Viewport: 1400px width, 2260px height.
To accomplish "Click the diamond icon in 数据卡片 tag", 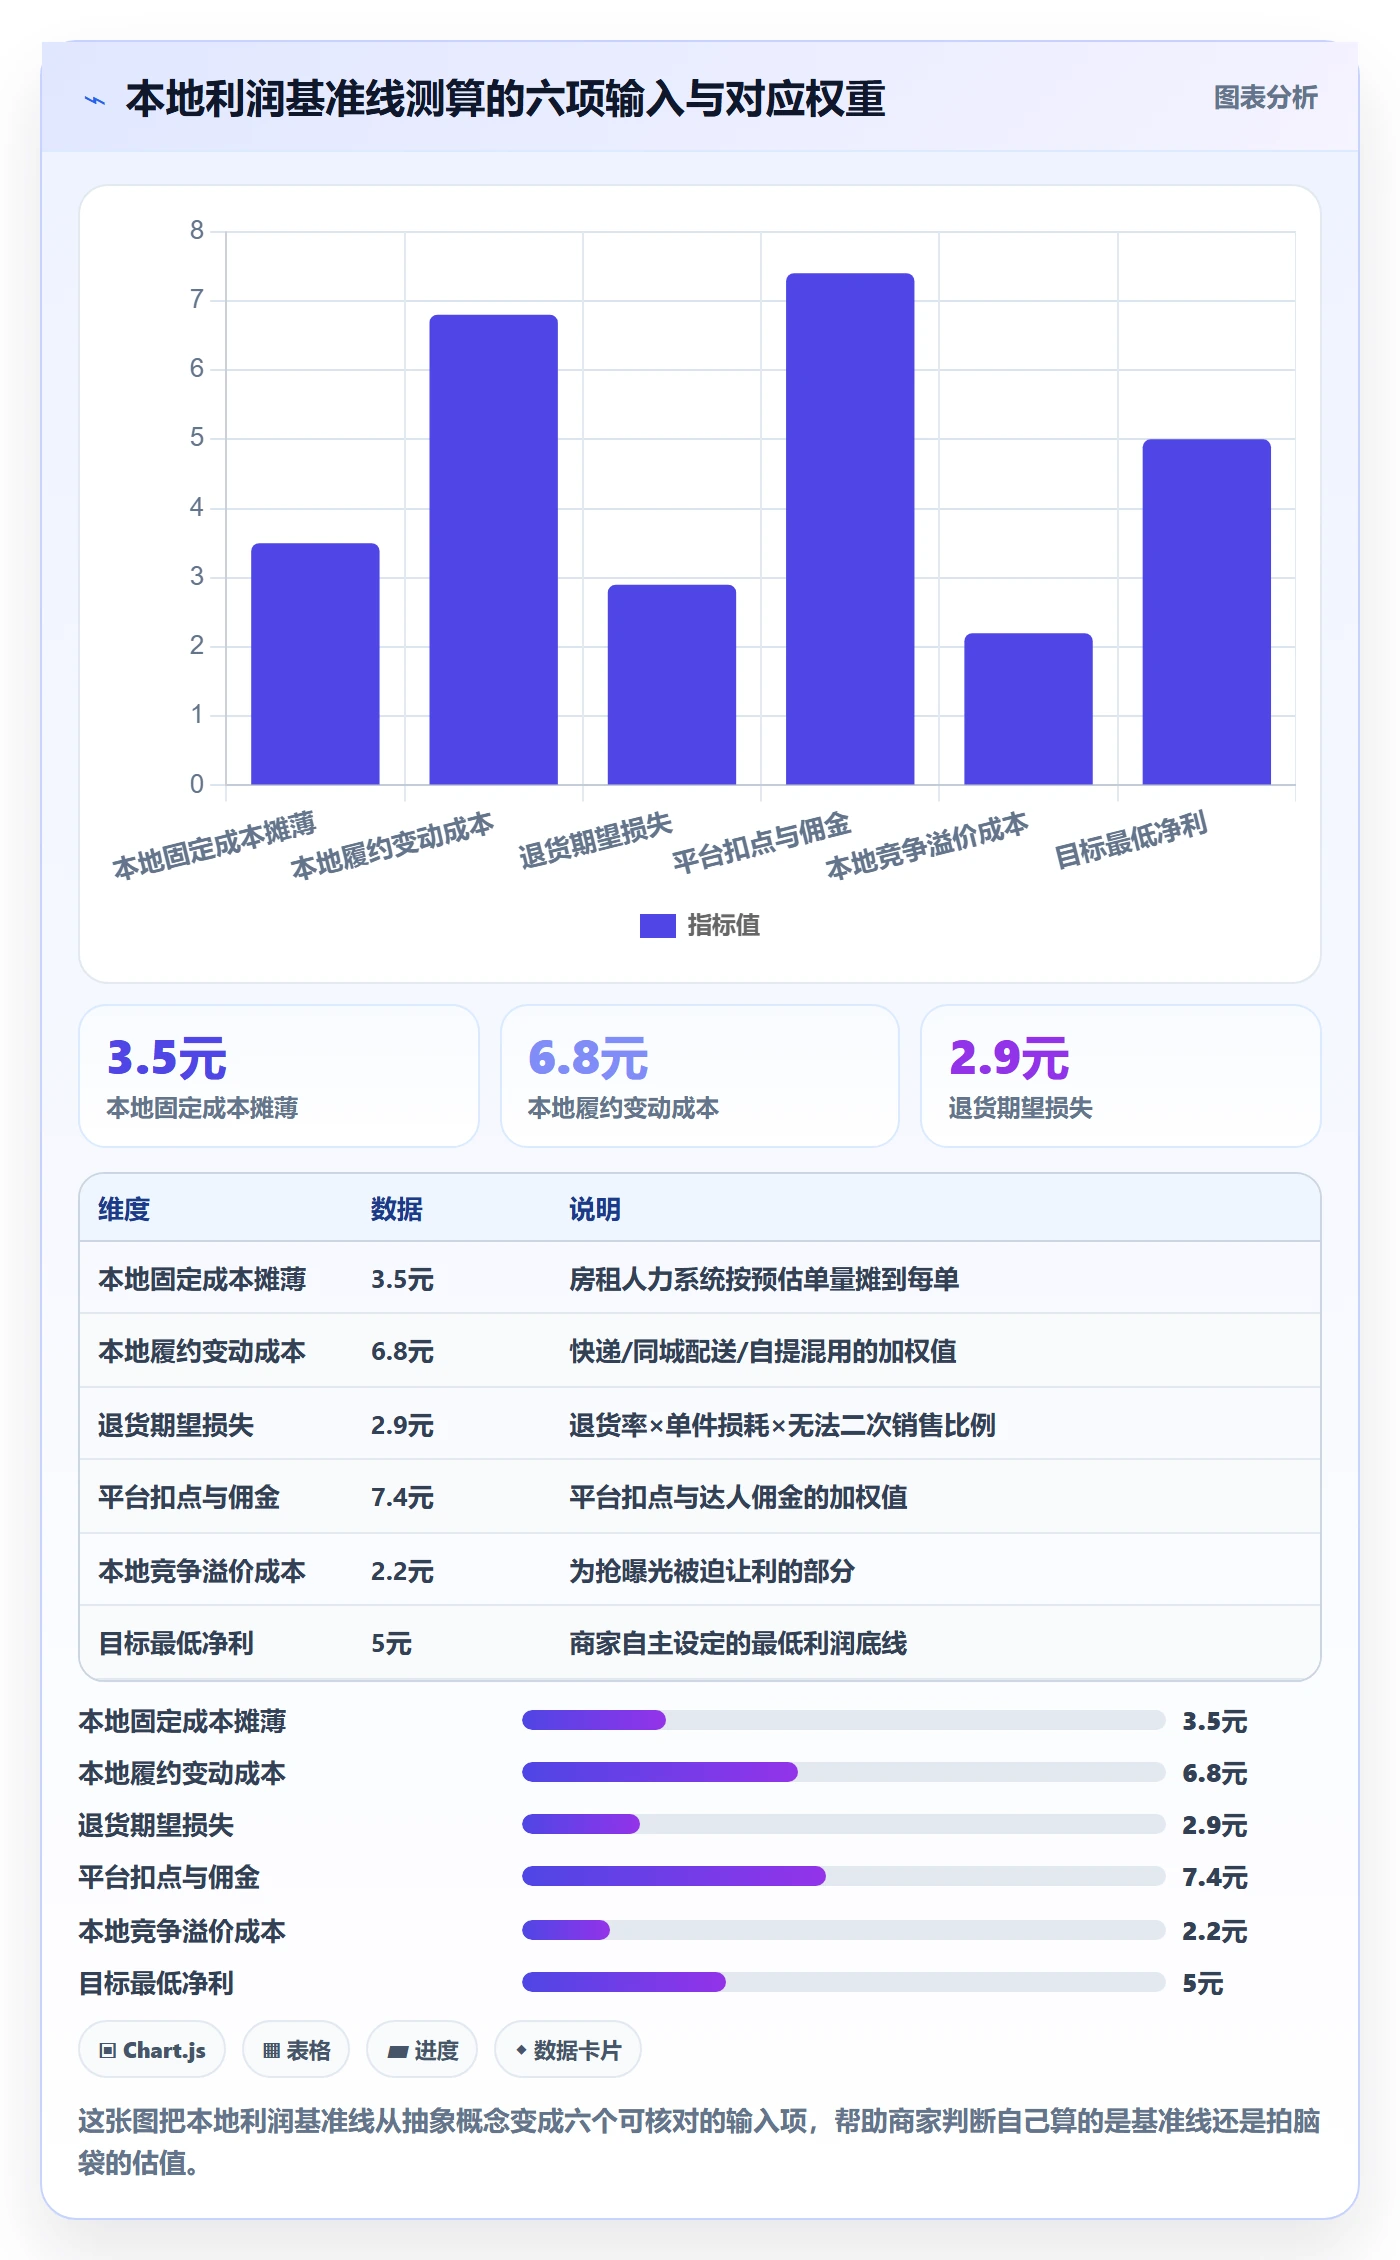I will pos(521,2050).
